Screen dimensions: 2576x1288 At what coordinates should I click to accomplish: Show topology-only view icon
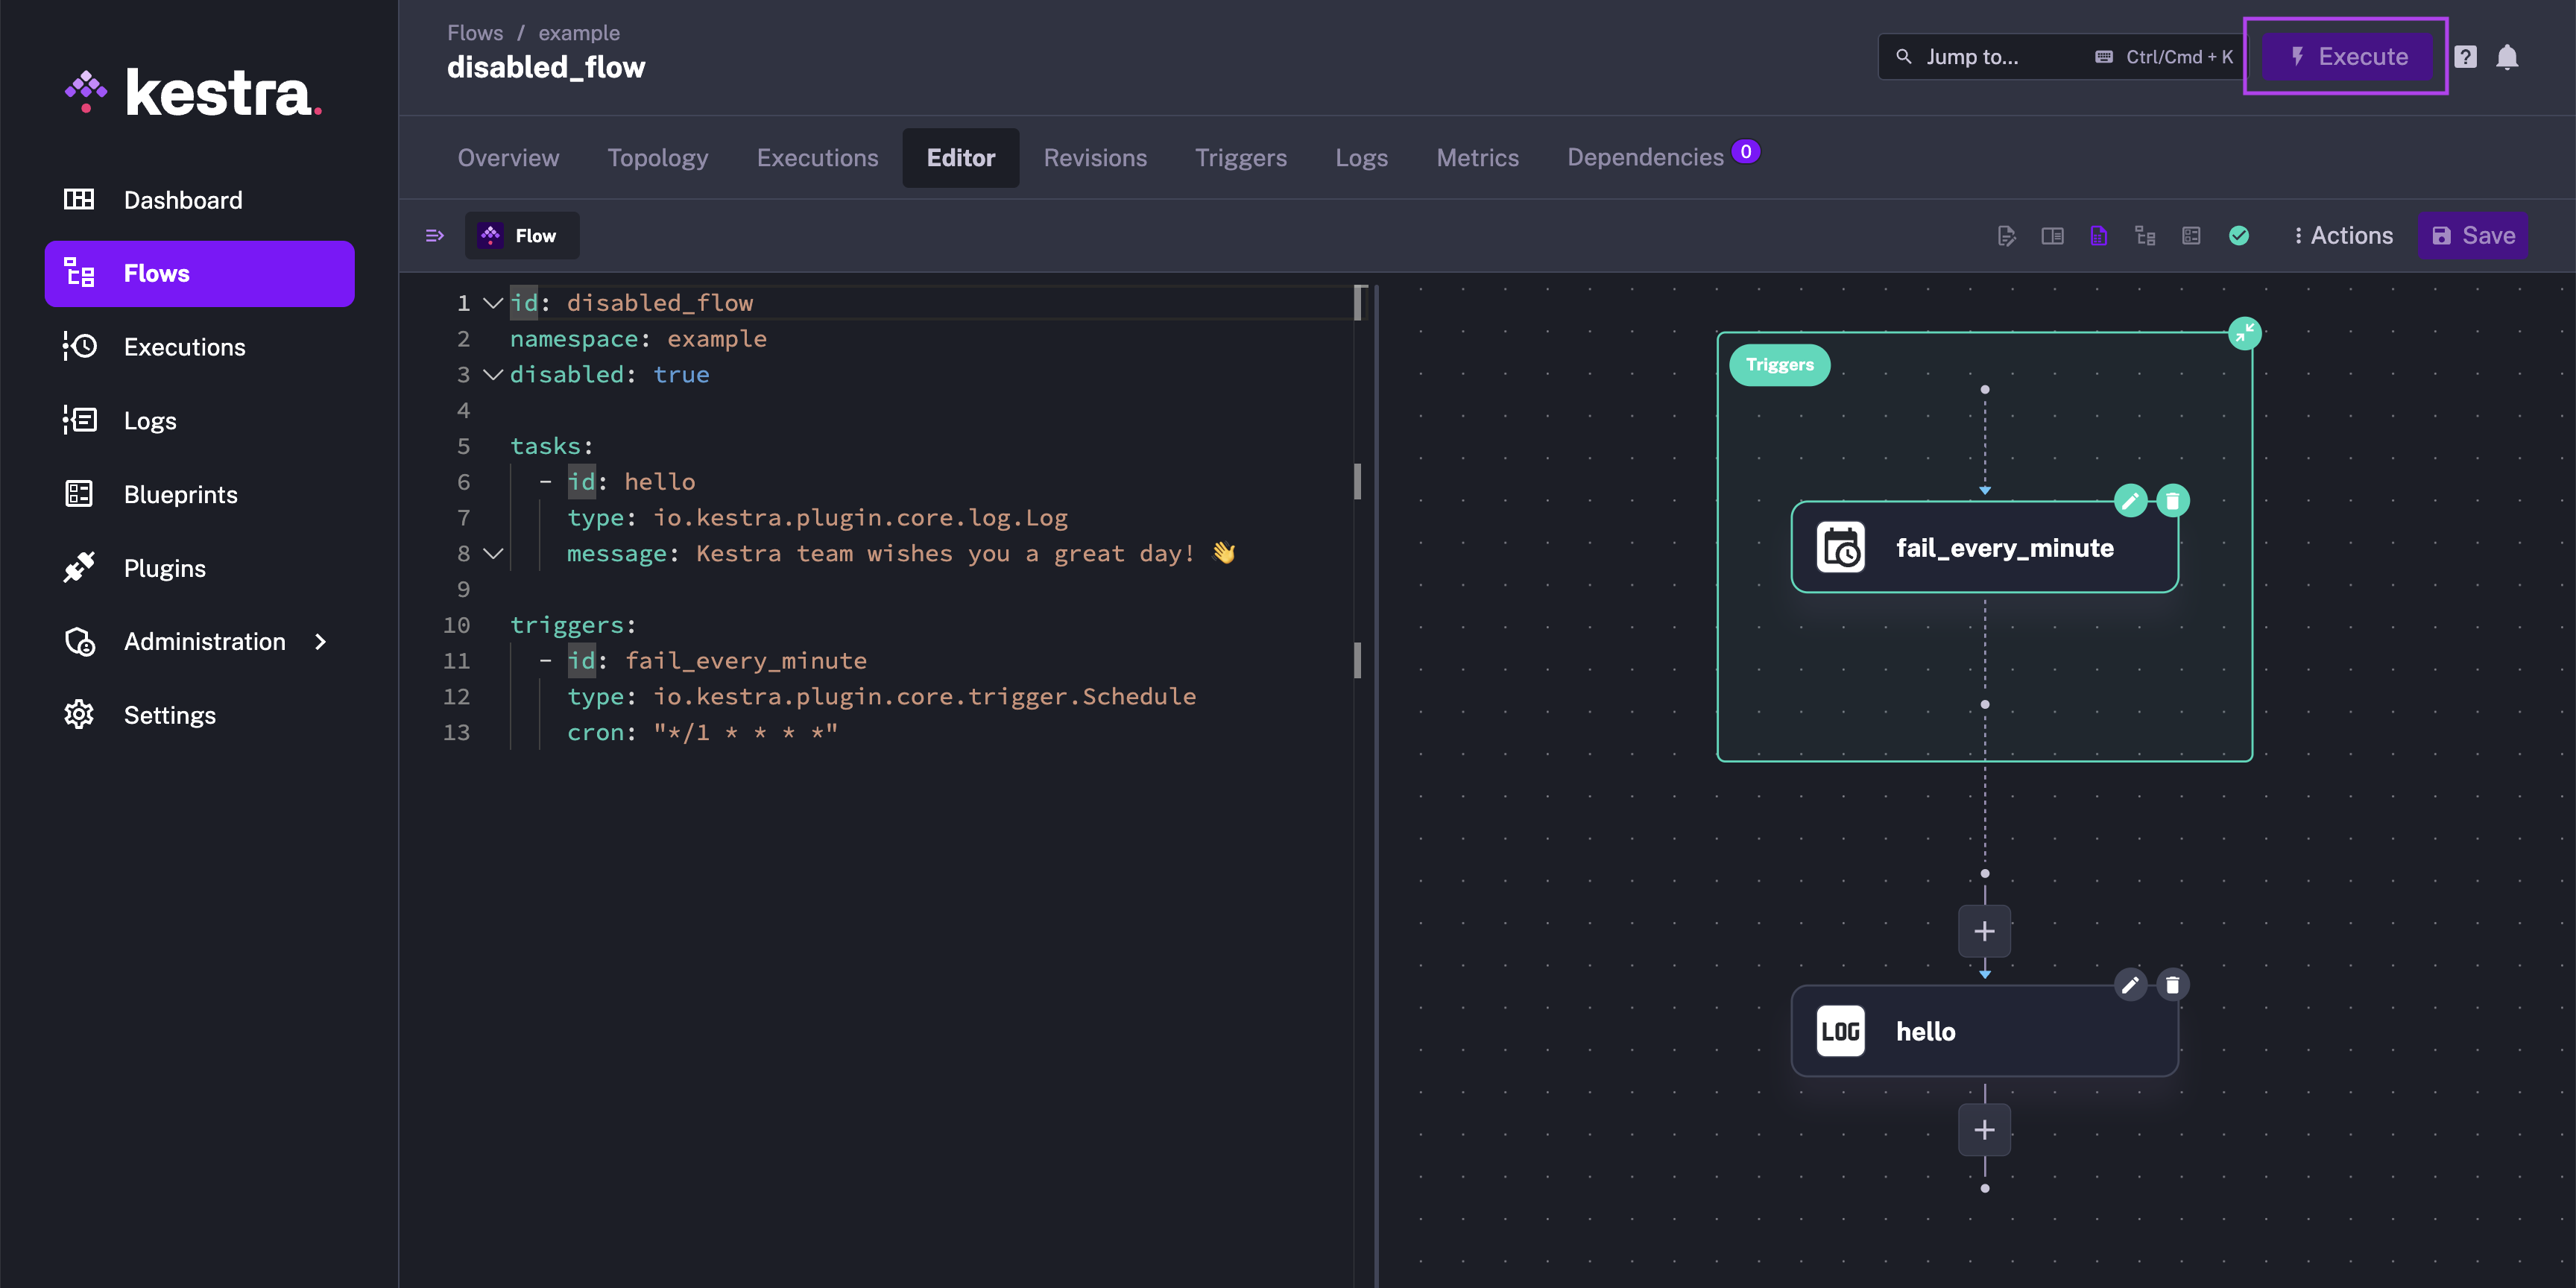[x=2145, y=236]
